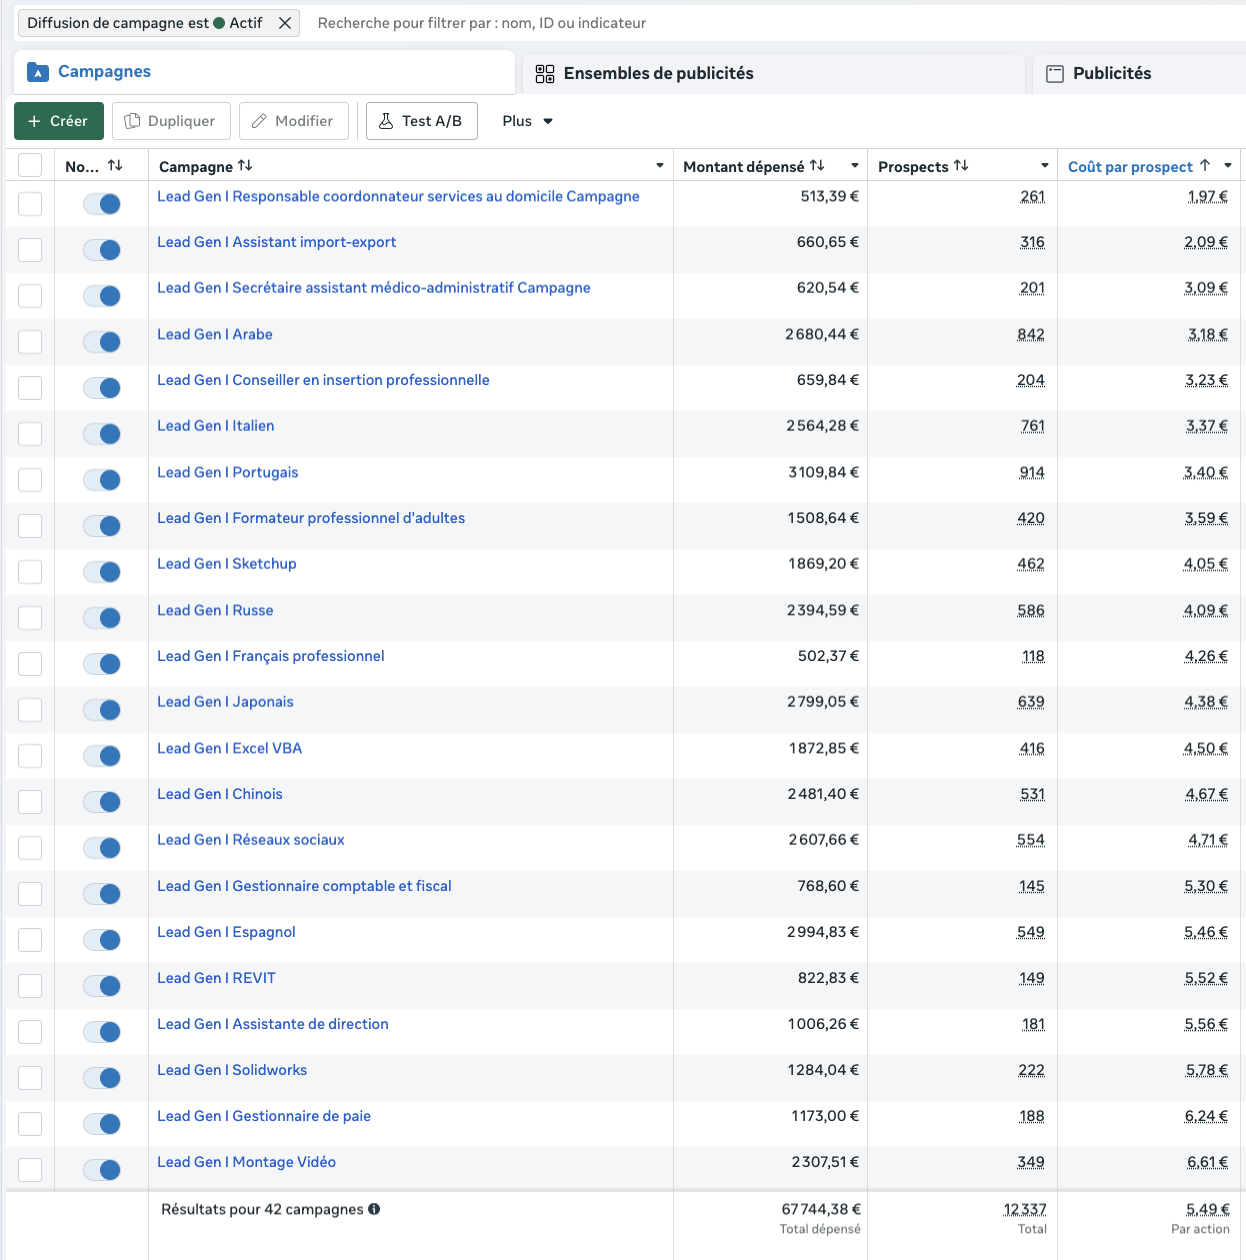Click the flask icon on Test A/B
Viewport: 1246px width, 1260px height.
386,121
